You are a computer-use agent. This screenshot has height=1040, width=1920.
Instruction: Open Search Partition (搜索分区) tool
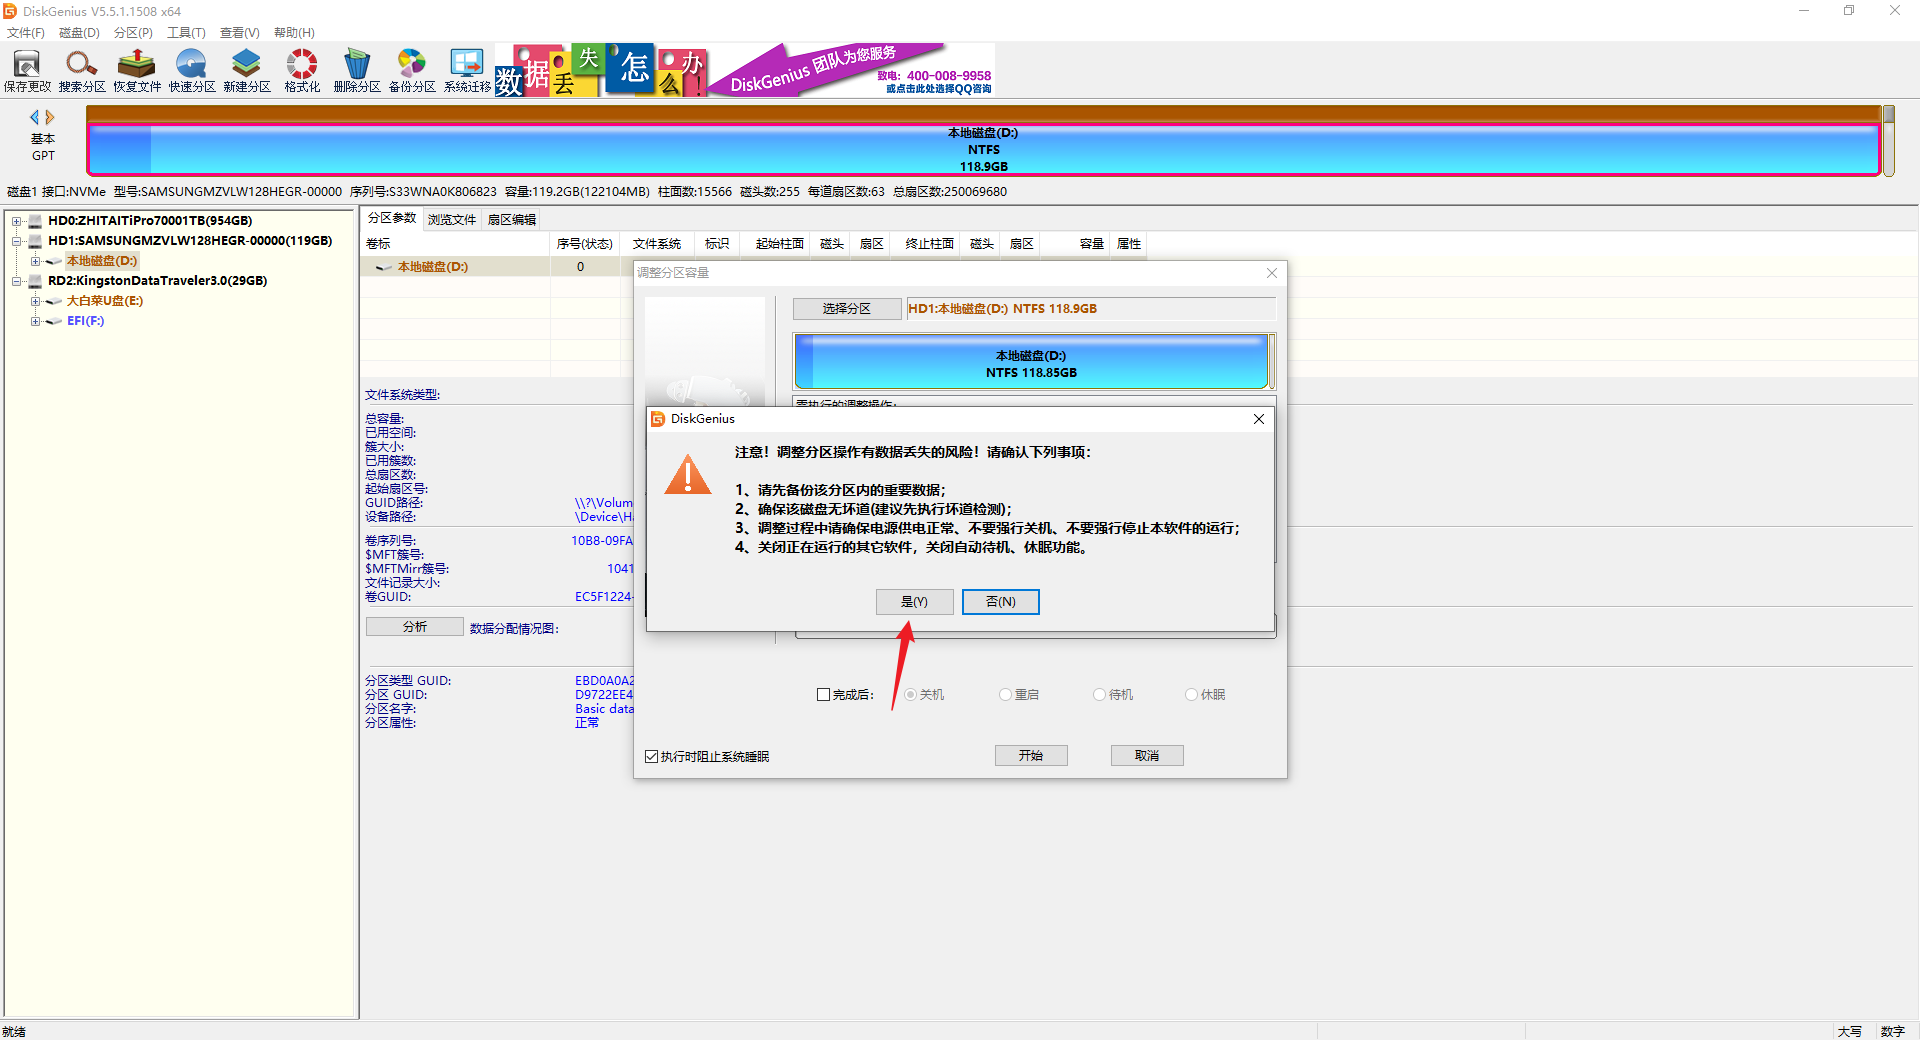click(x=82, y=71)
